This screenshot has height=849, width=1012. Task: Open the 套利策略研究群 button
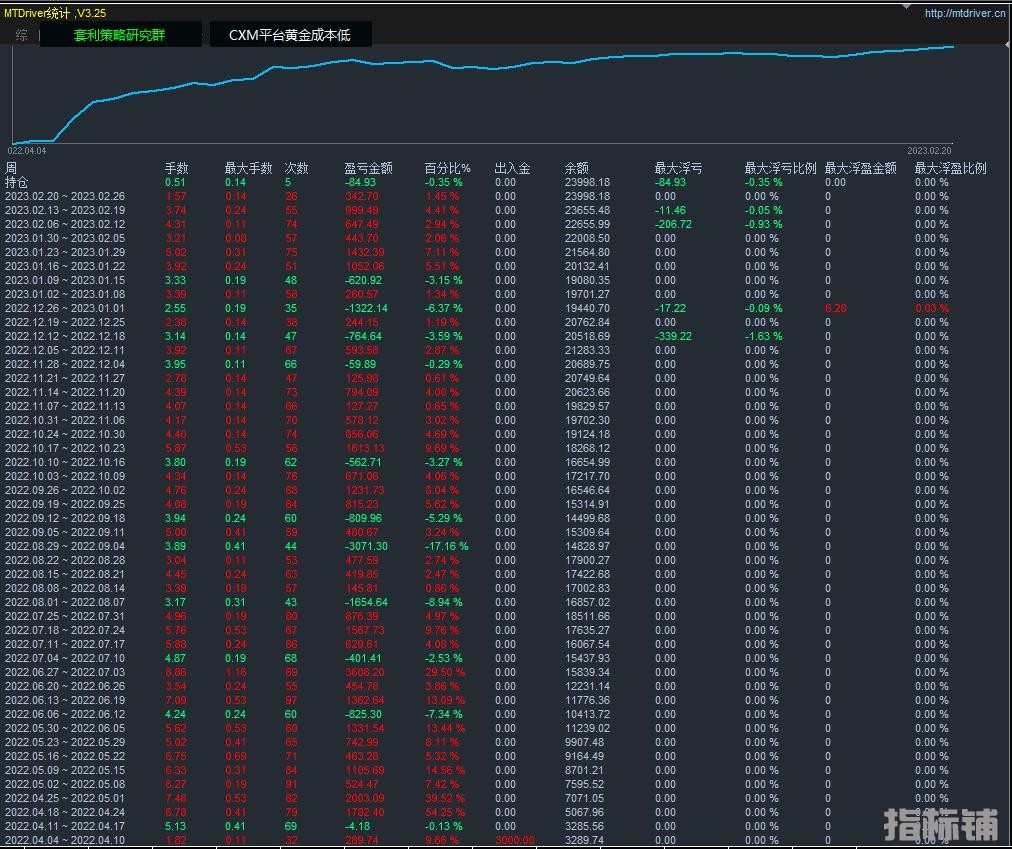point(120,35)
